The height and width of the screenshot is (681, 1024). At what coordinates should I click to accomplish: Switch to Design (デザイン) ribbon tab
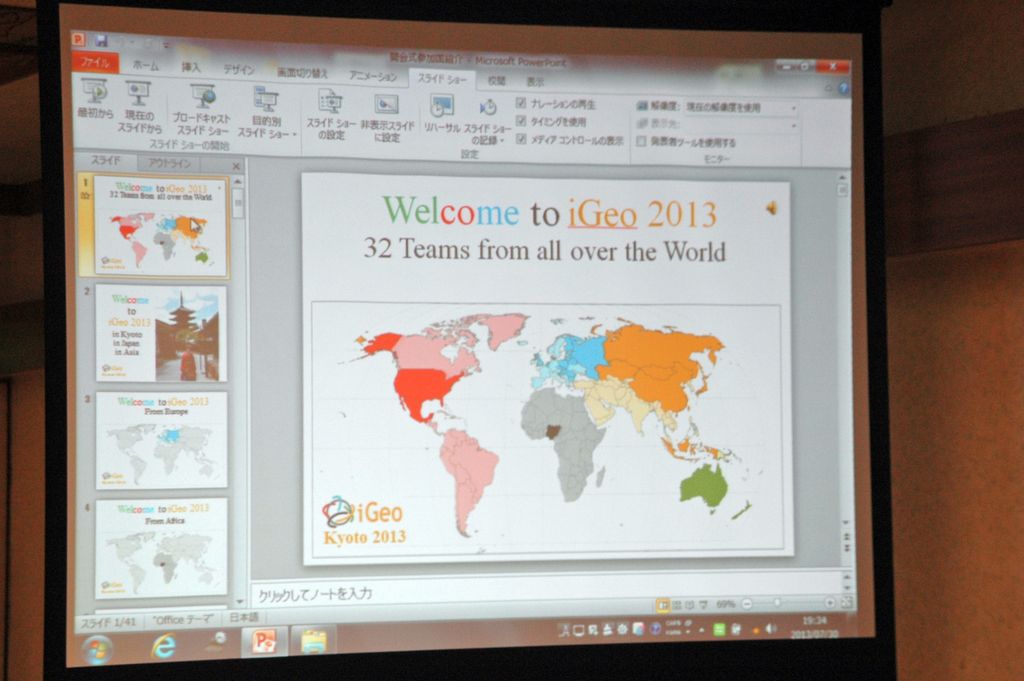[238, 69]
